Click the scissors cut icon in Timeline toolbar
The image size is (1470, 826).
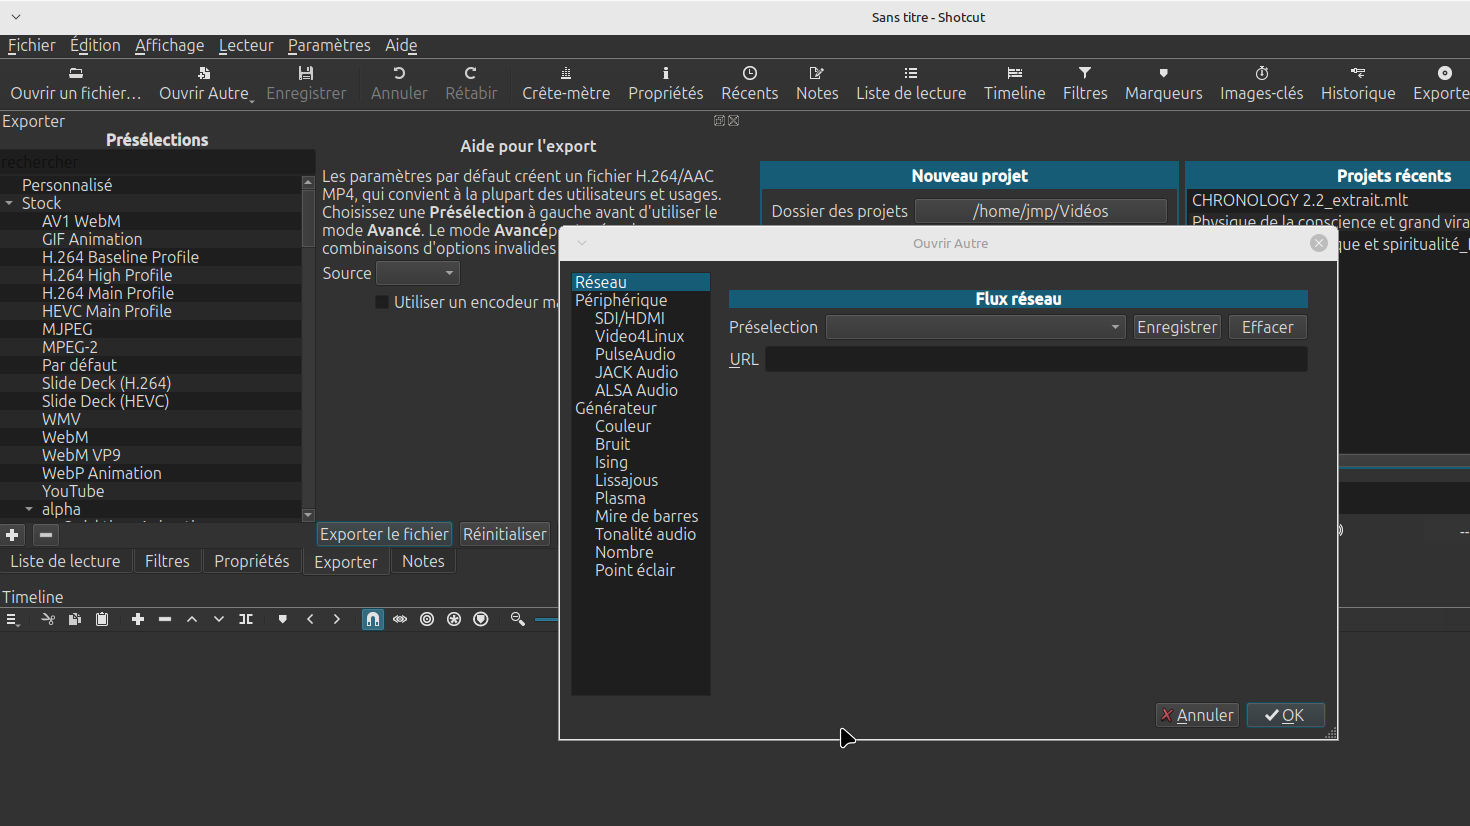(47, 620)
